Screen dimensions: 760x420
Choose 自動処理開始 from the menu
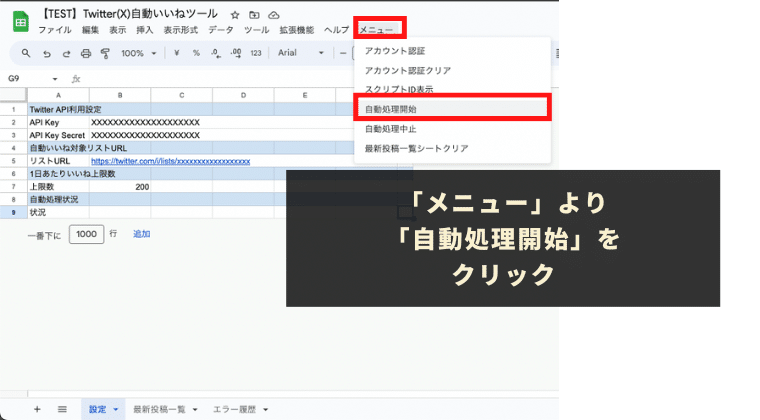tap(452, 109)
